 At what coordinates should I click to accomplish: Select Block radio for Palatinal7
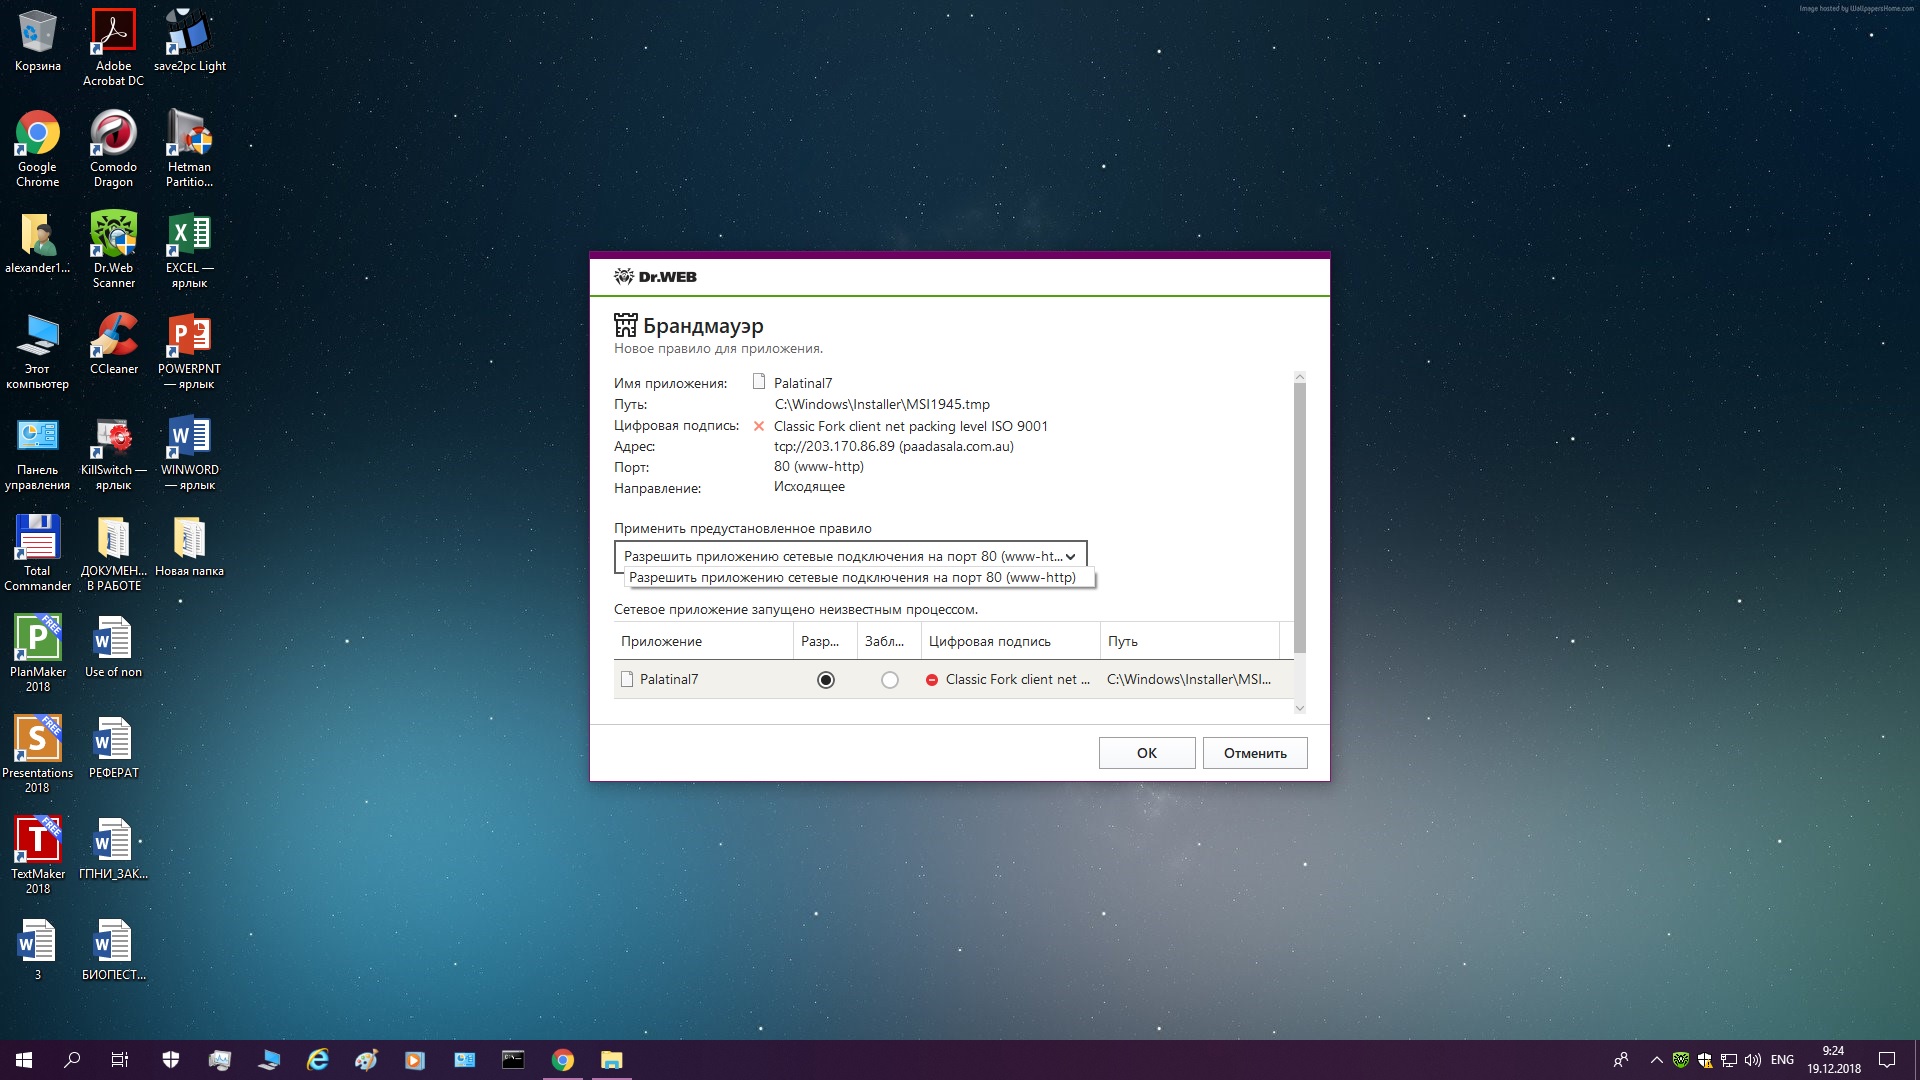[x=889, y=680]
